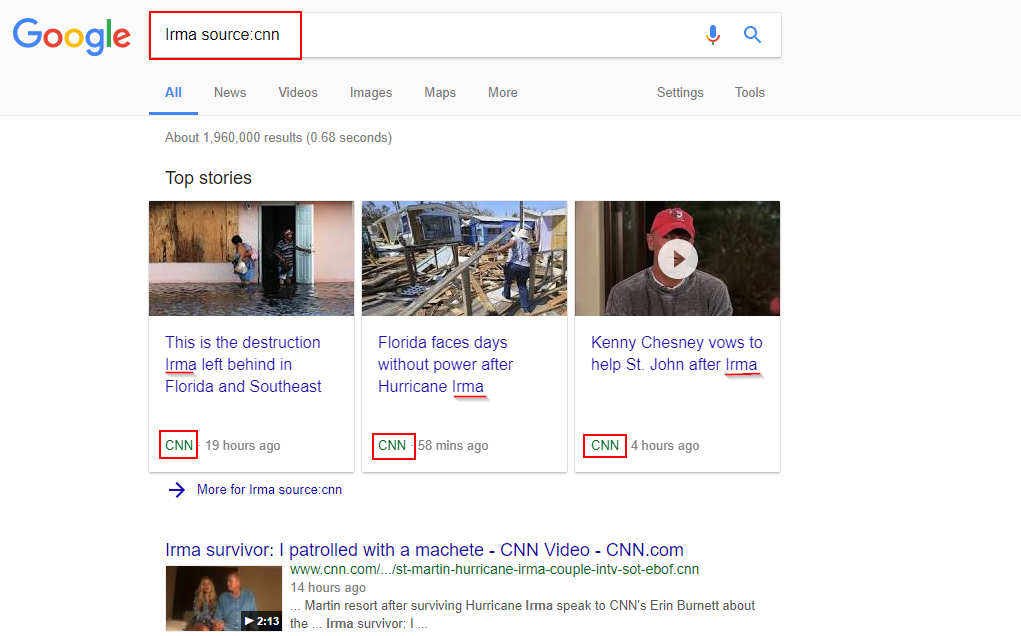Click the '58 mins ago' timestamp
The image size is (1021, 636).
pyautogui.click(x=453, y=446)
